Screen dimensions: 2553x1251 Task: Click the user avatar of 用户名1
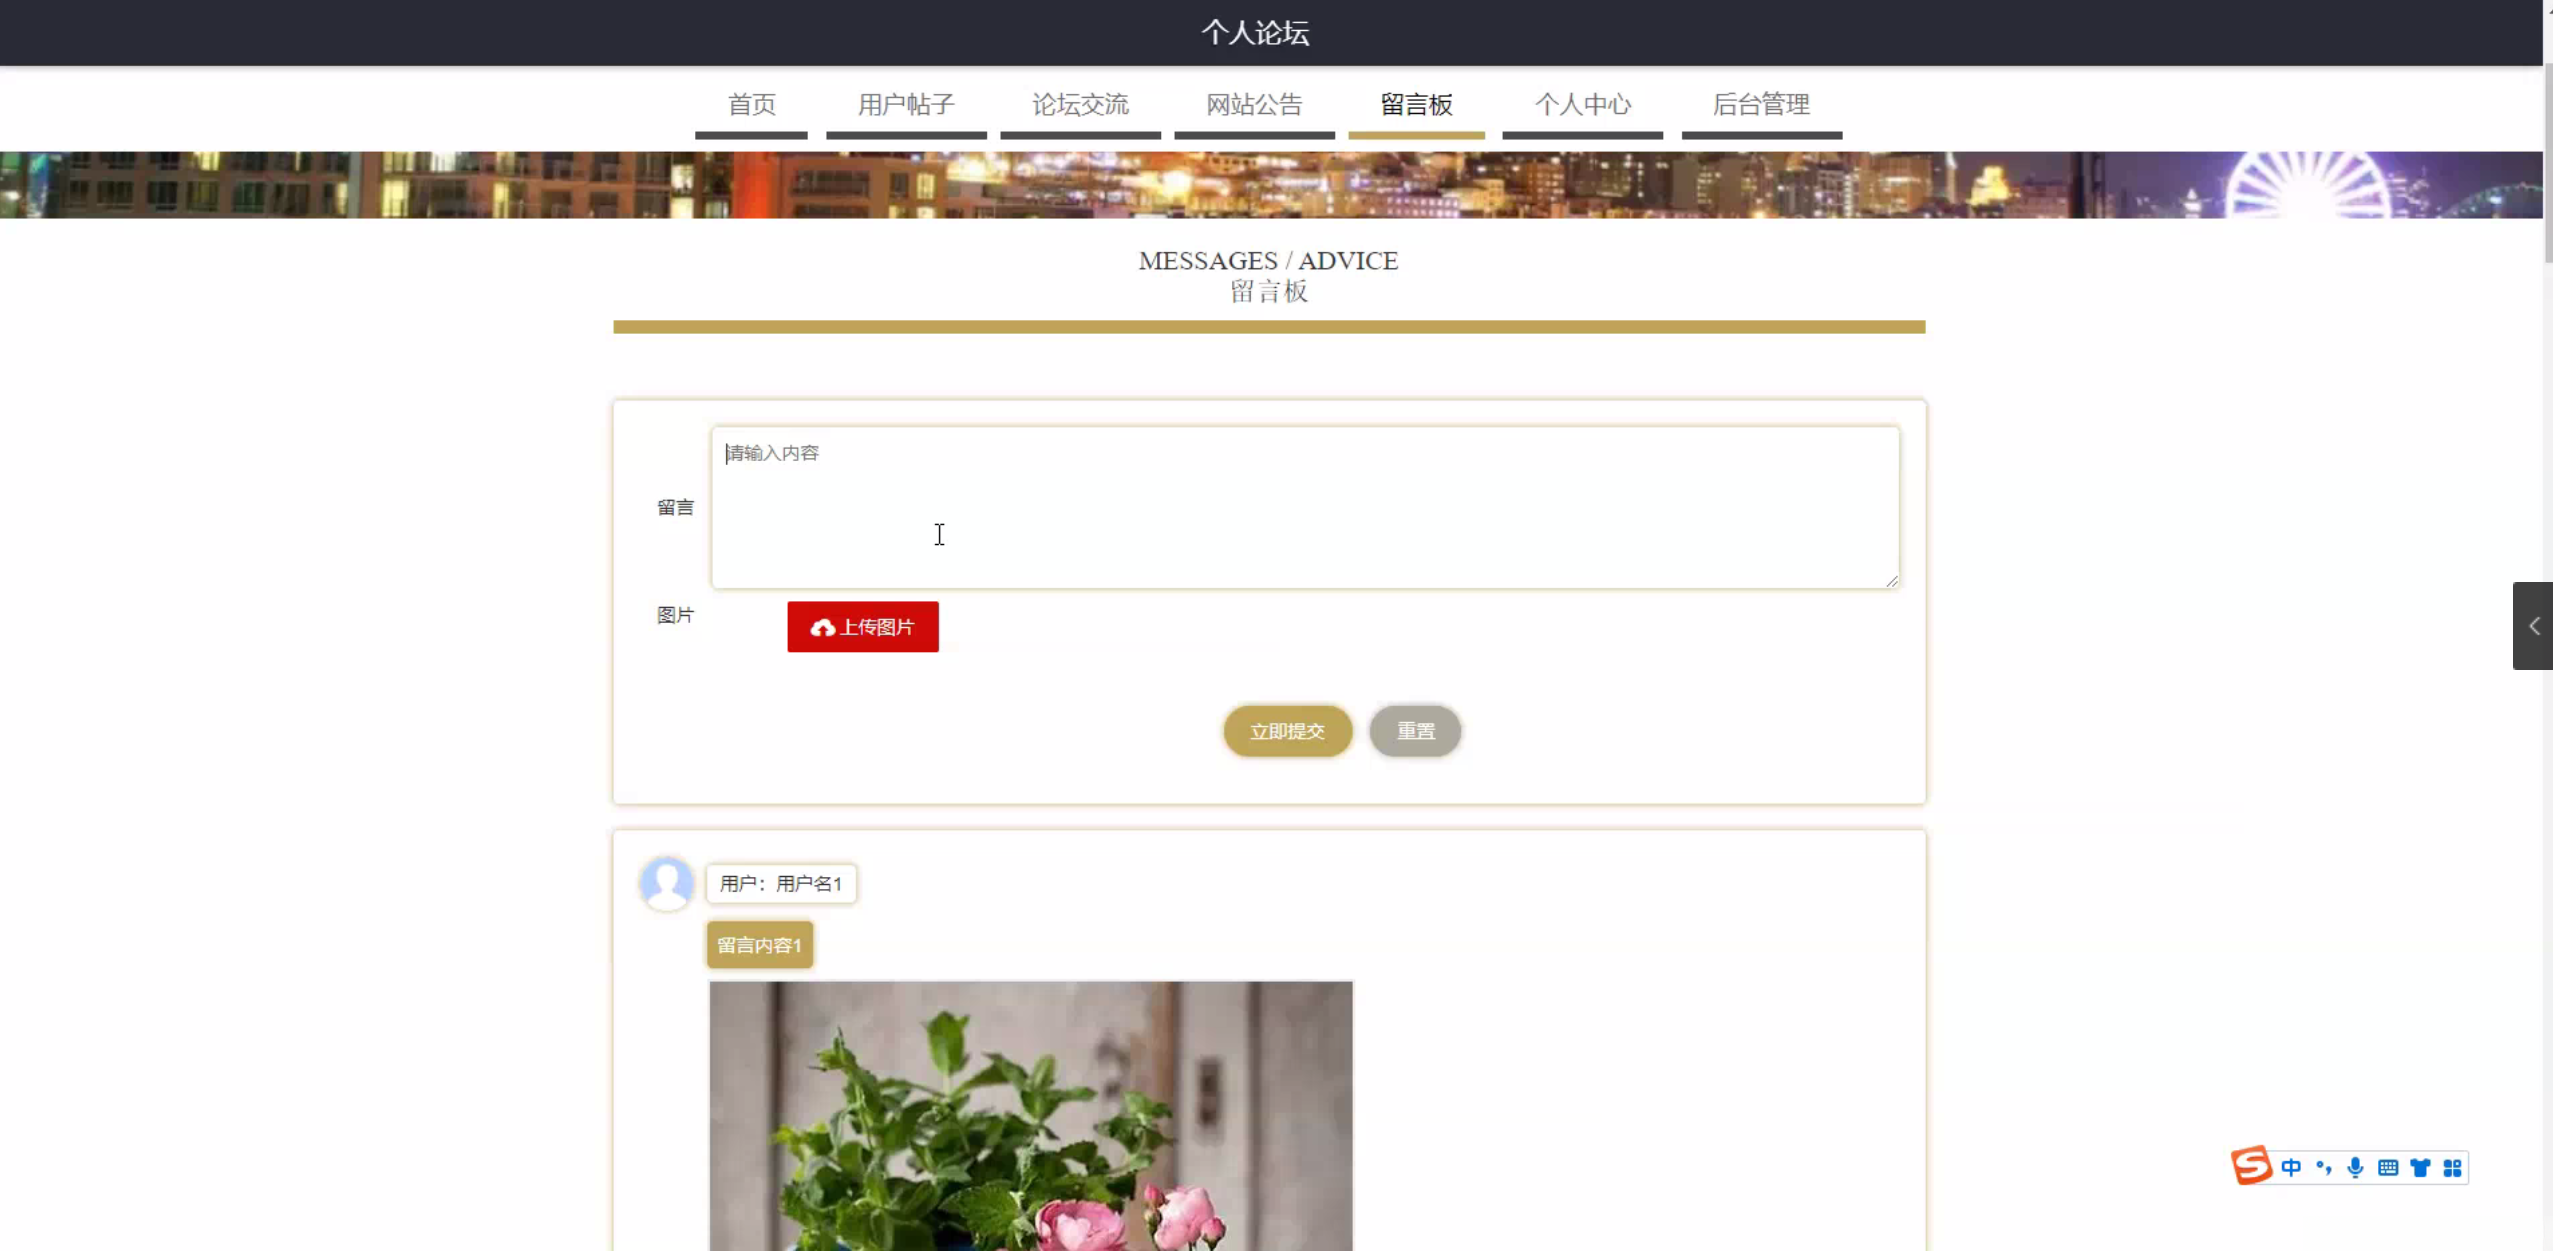coord(667,883)
